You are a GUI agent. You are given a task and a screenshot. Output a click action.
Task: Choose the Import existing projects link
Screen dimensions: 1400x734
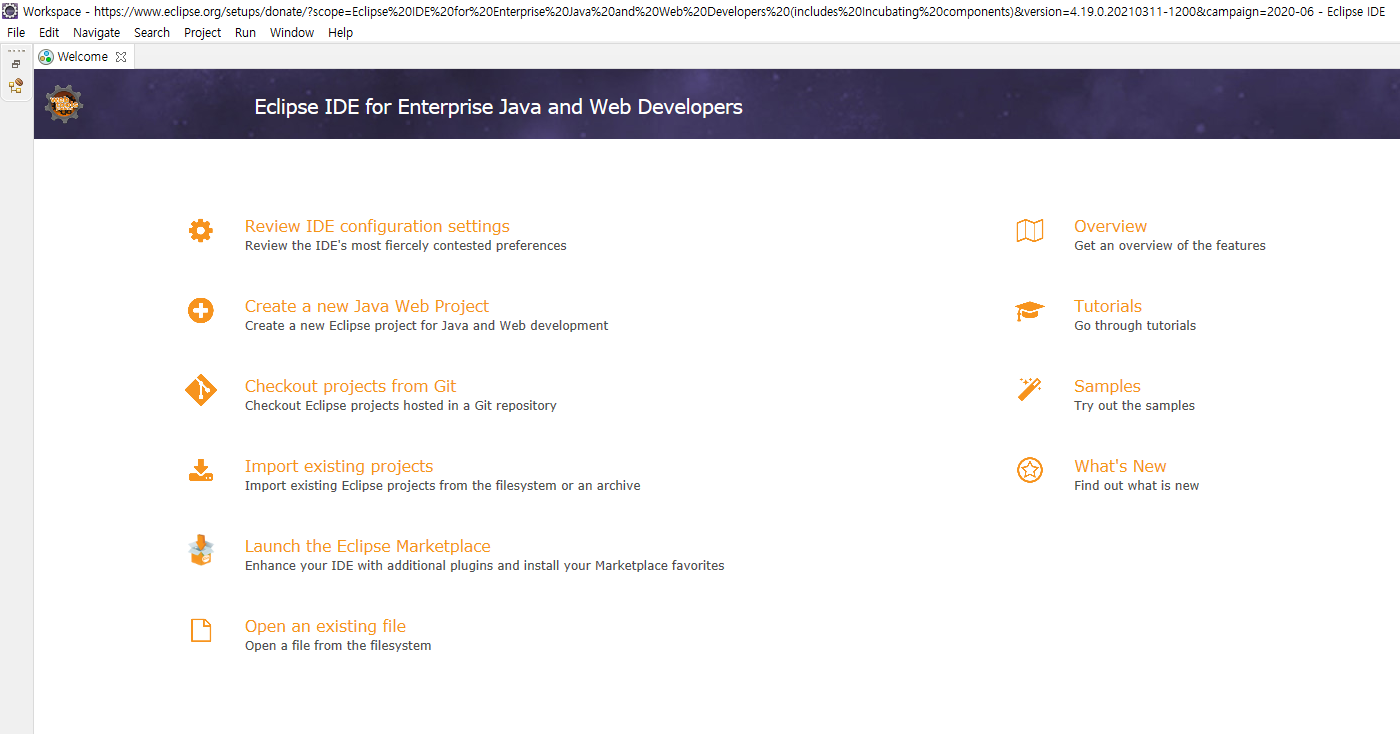[x=339, y=466]
